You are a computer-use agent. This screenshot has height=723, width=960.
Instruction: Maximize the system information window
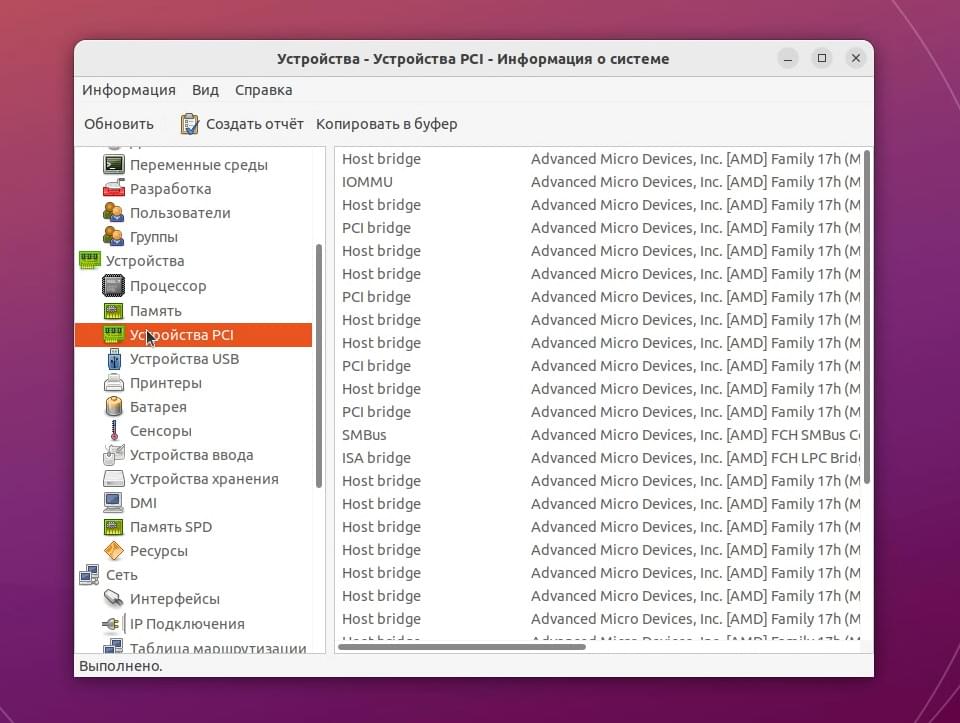tap(822, 58)
